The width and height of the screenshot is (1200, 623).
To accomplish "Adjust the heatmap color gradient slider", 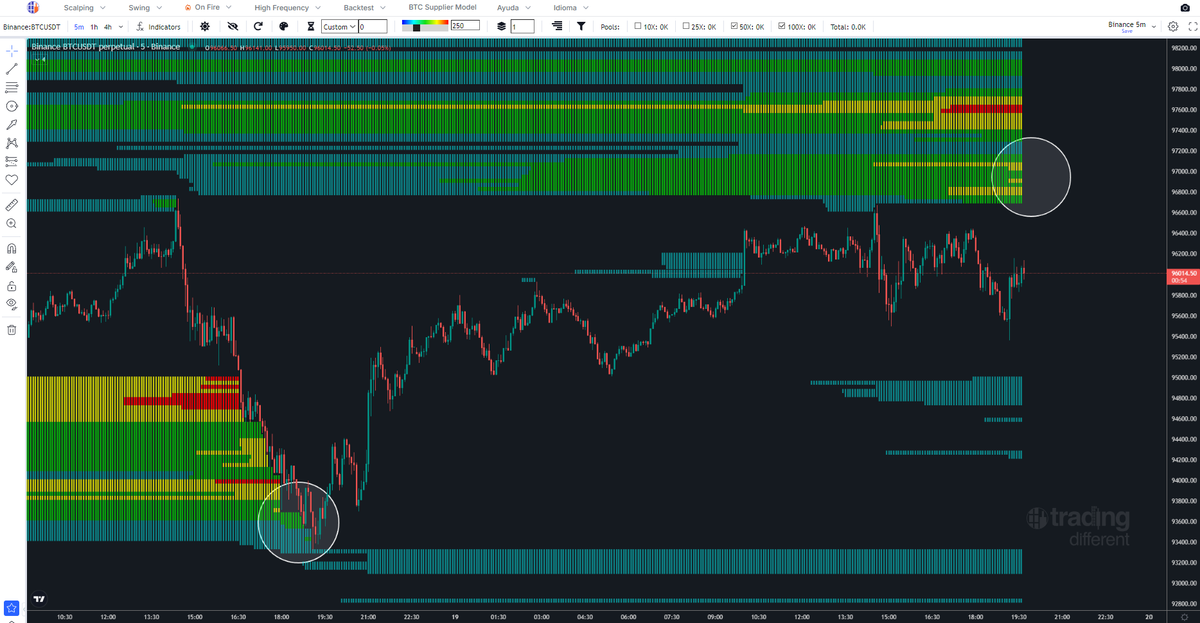I will point(424,26).
